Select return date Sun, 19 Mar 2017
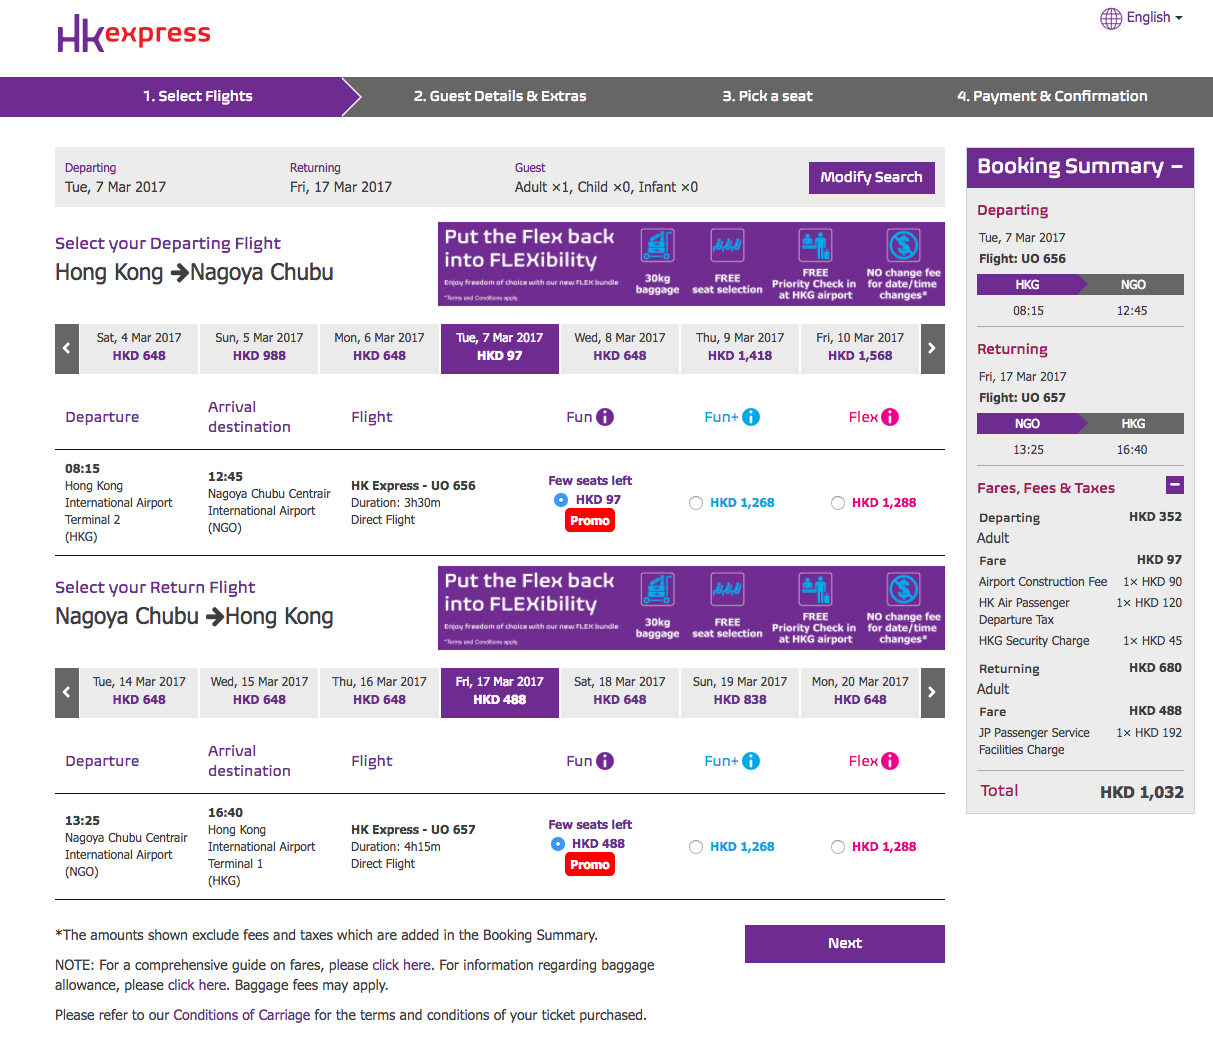This screenshot has height=1052, width=1213. [x=740, y=692]
